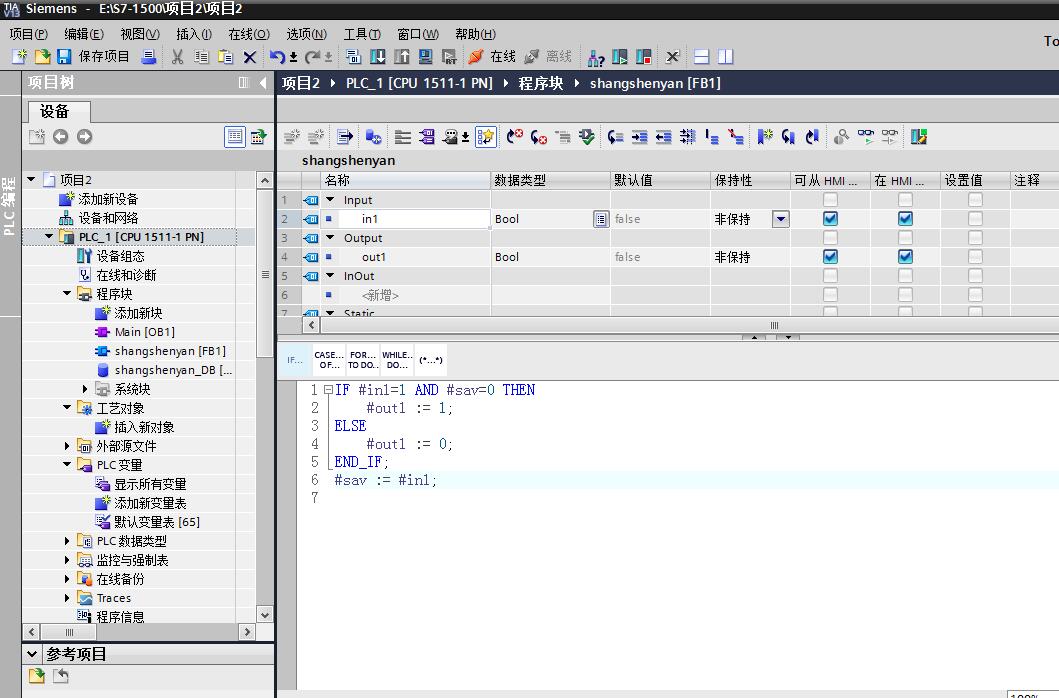Toggle HMI visible checkbox for in1
Screen dimensions: 1059x698
pos(905,219)
